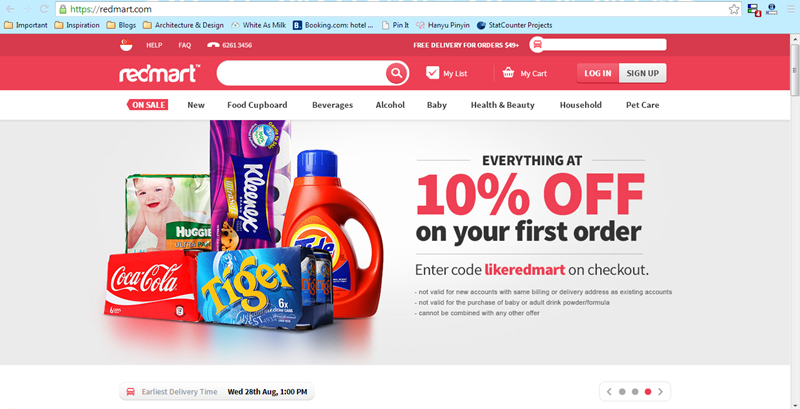
Task: Select the second carousel dot
Action: [635, 392]
